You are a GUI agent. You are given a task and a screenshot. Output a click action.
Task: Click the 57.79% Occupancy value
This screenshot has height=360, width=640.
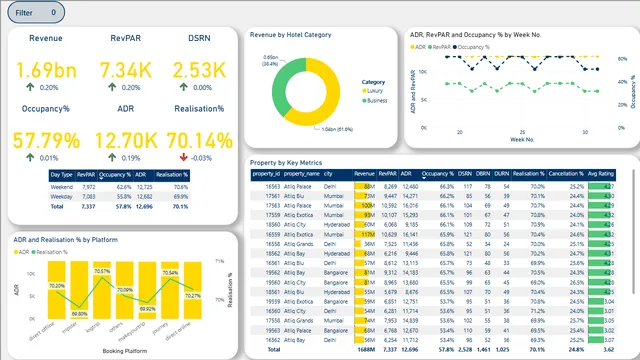(x=46, y=141)
